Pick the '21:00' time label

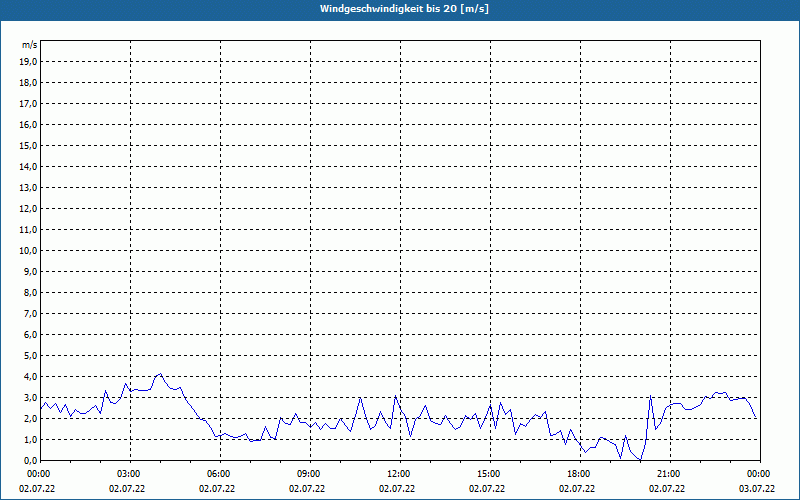pos(670,474)
